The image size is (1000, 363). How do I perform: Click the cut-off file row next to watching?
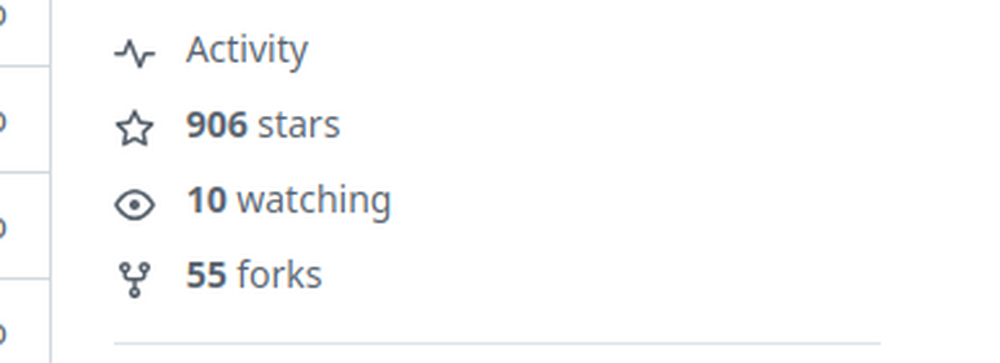coord(25,225)
